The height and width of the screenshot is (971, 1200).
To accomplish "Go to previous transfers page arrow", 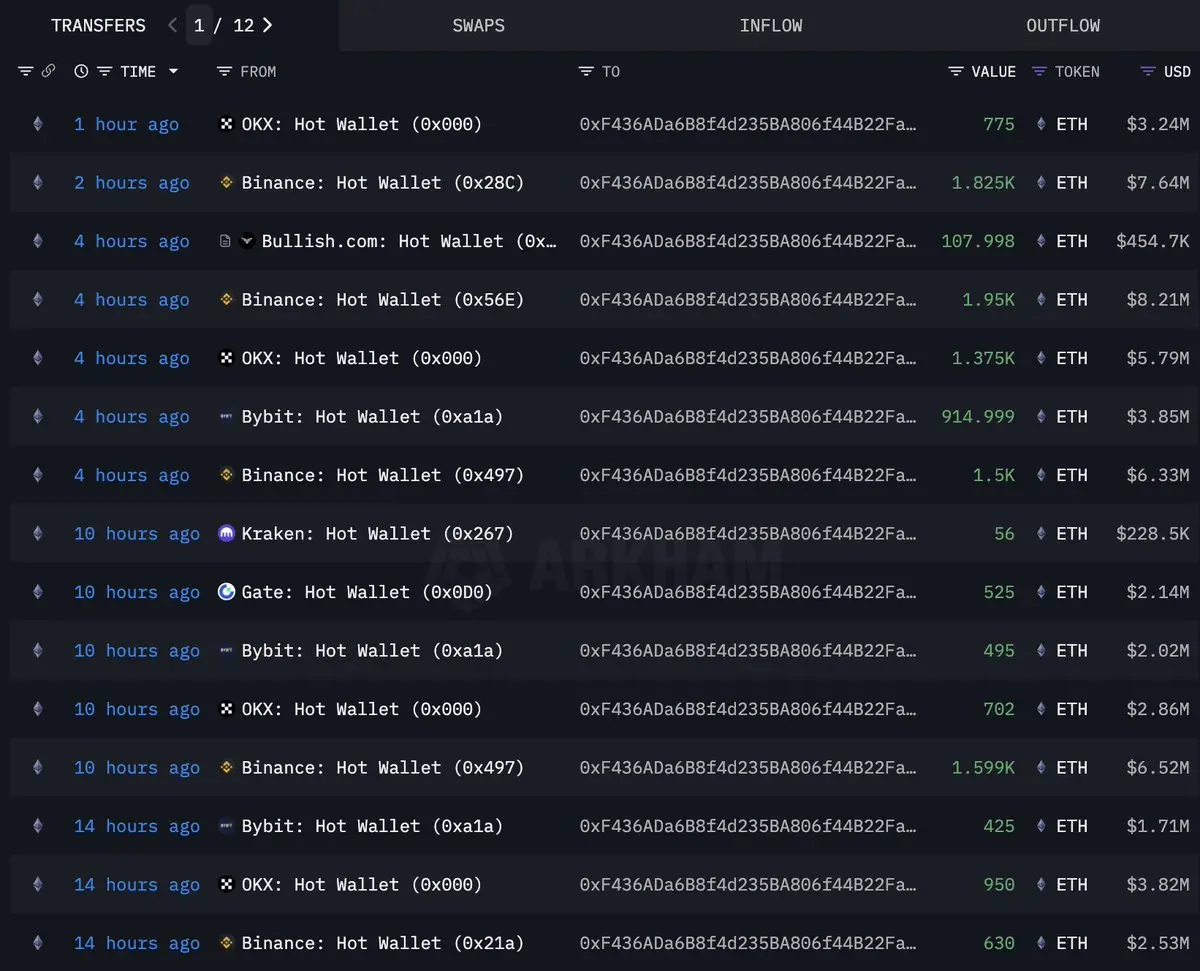I will 173,25.
